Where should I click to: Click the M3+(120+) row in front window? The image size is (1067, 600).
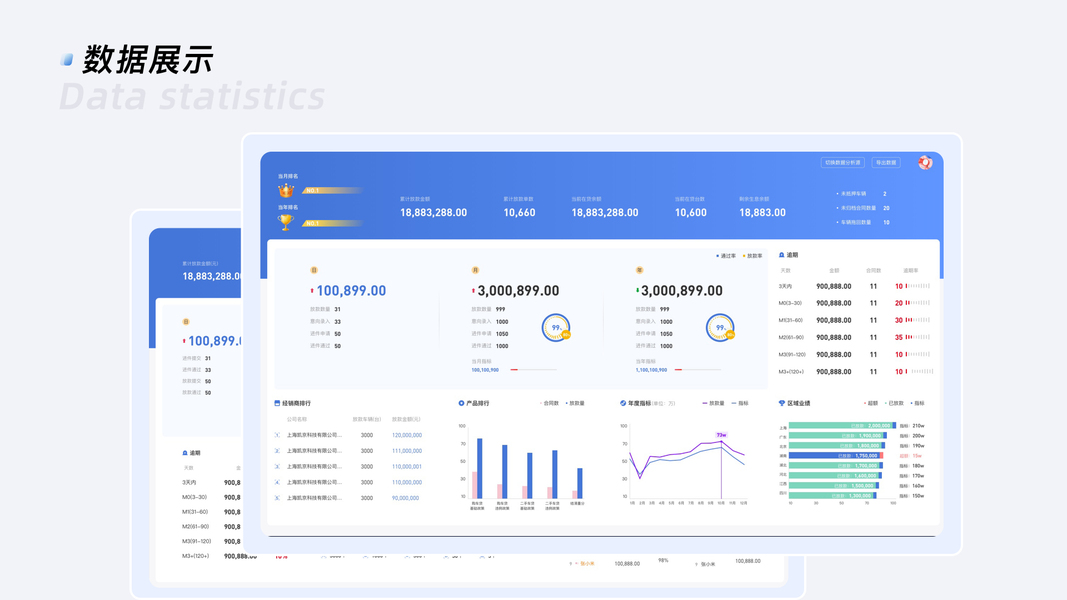tap(855, 371)
